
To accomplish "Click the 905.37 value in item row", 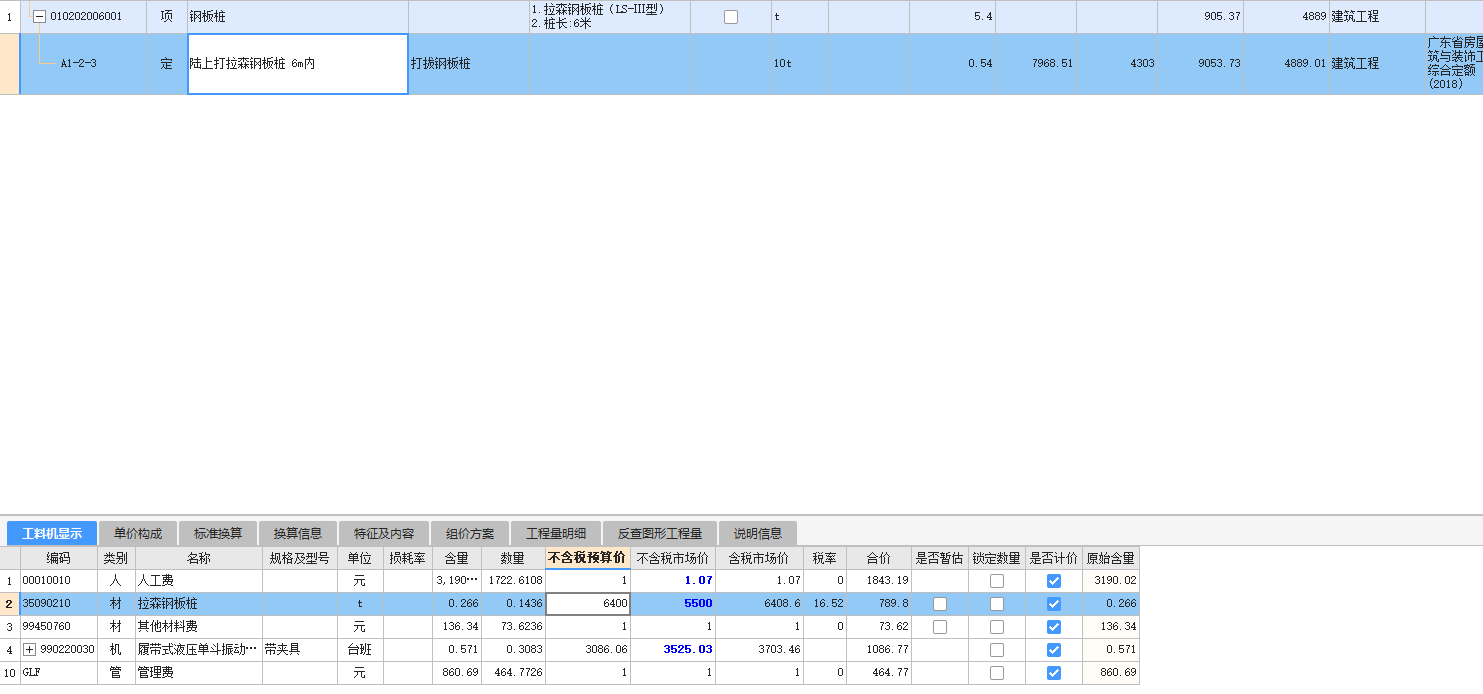I will (1200, 17).
